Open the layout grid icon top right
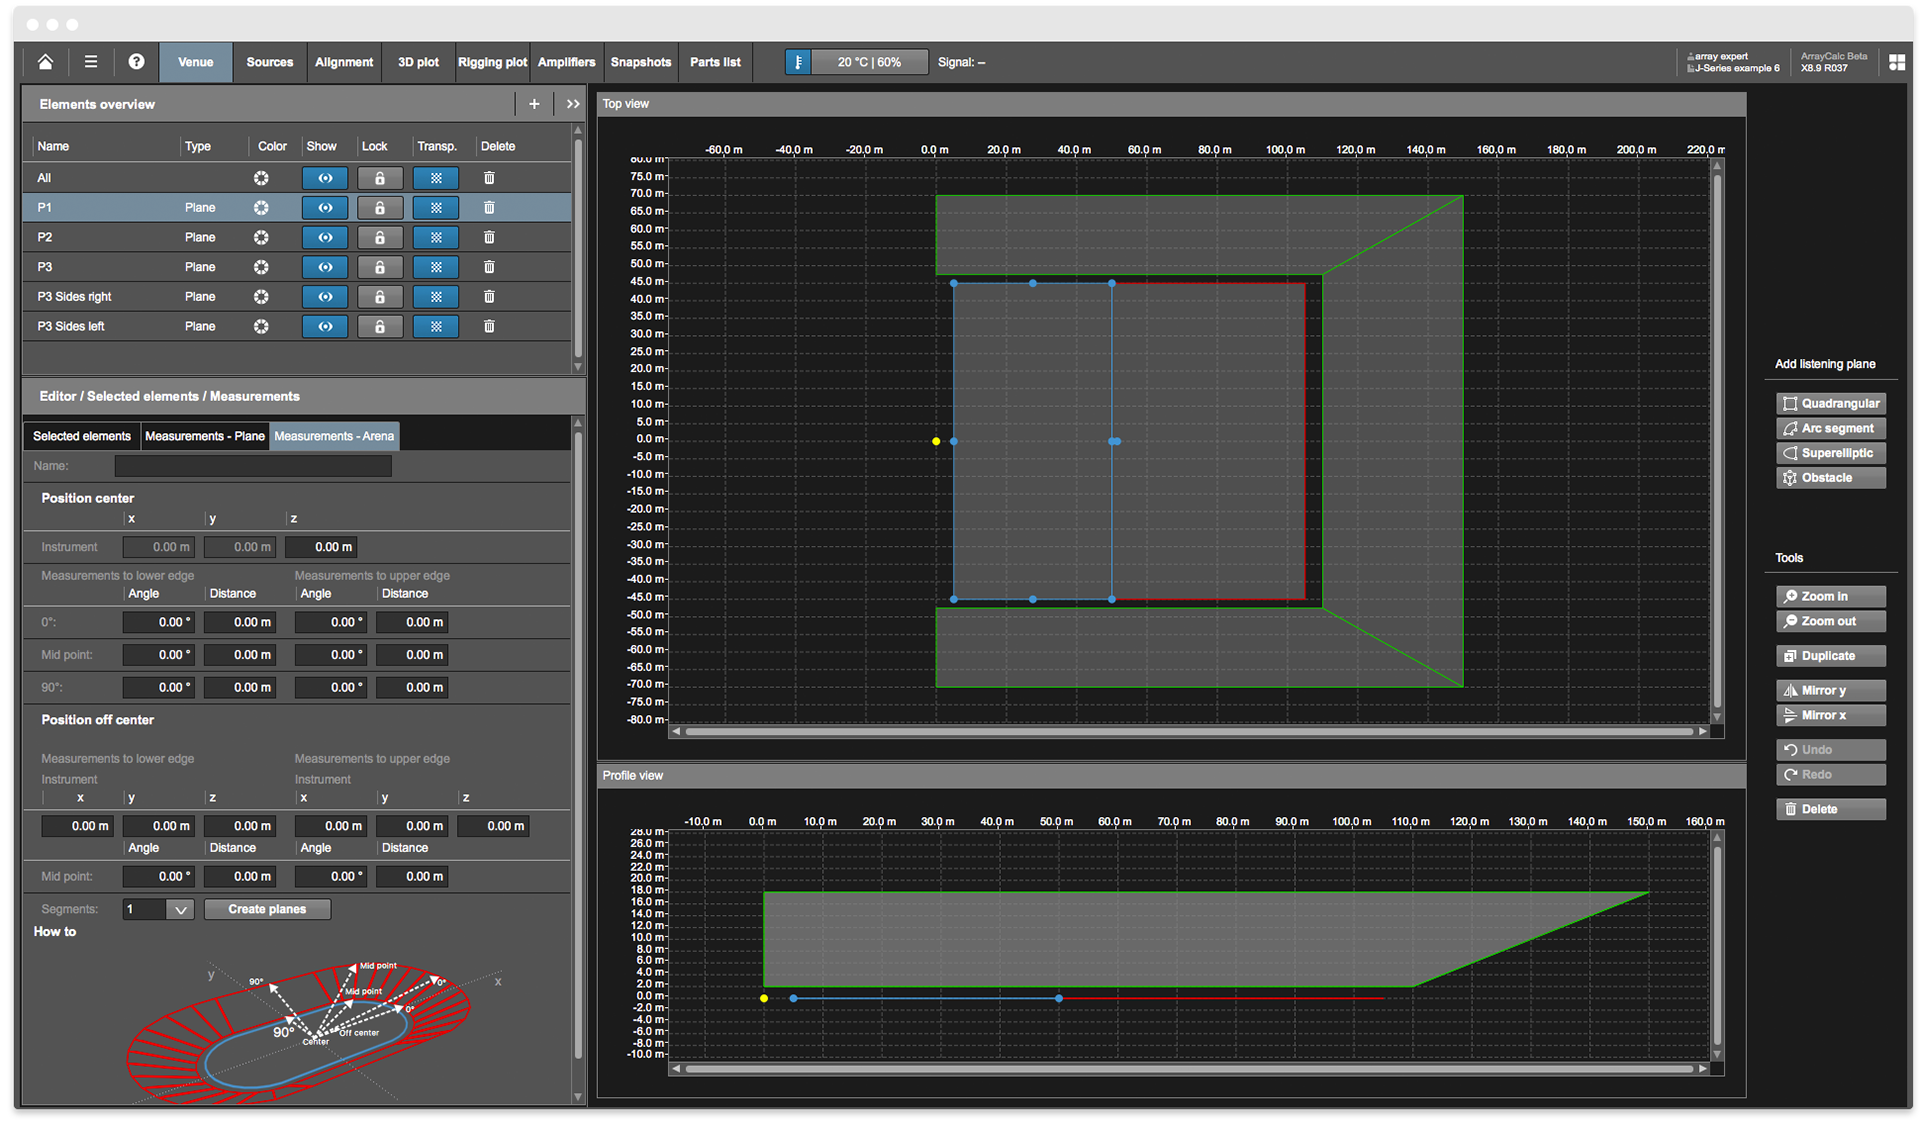The image size is (1920, 1122). tap(1896, 62)
